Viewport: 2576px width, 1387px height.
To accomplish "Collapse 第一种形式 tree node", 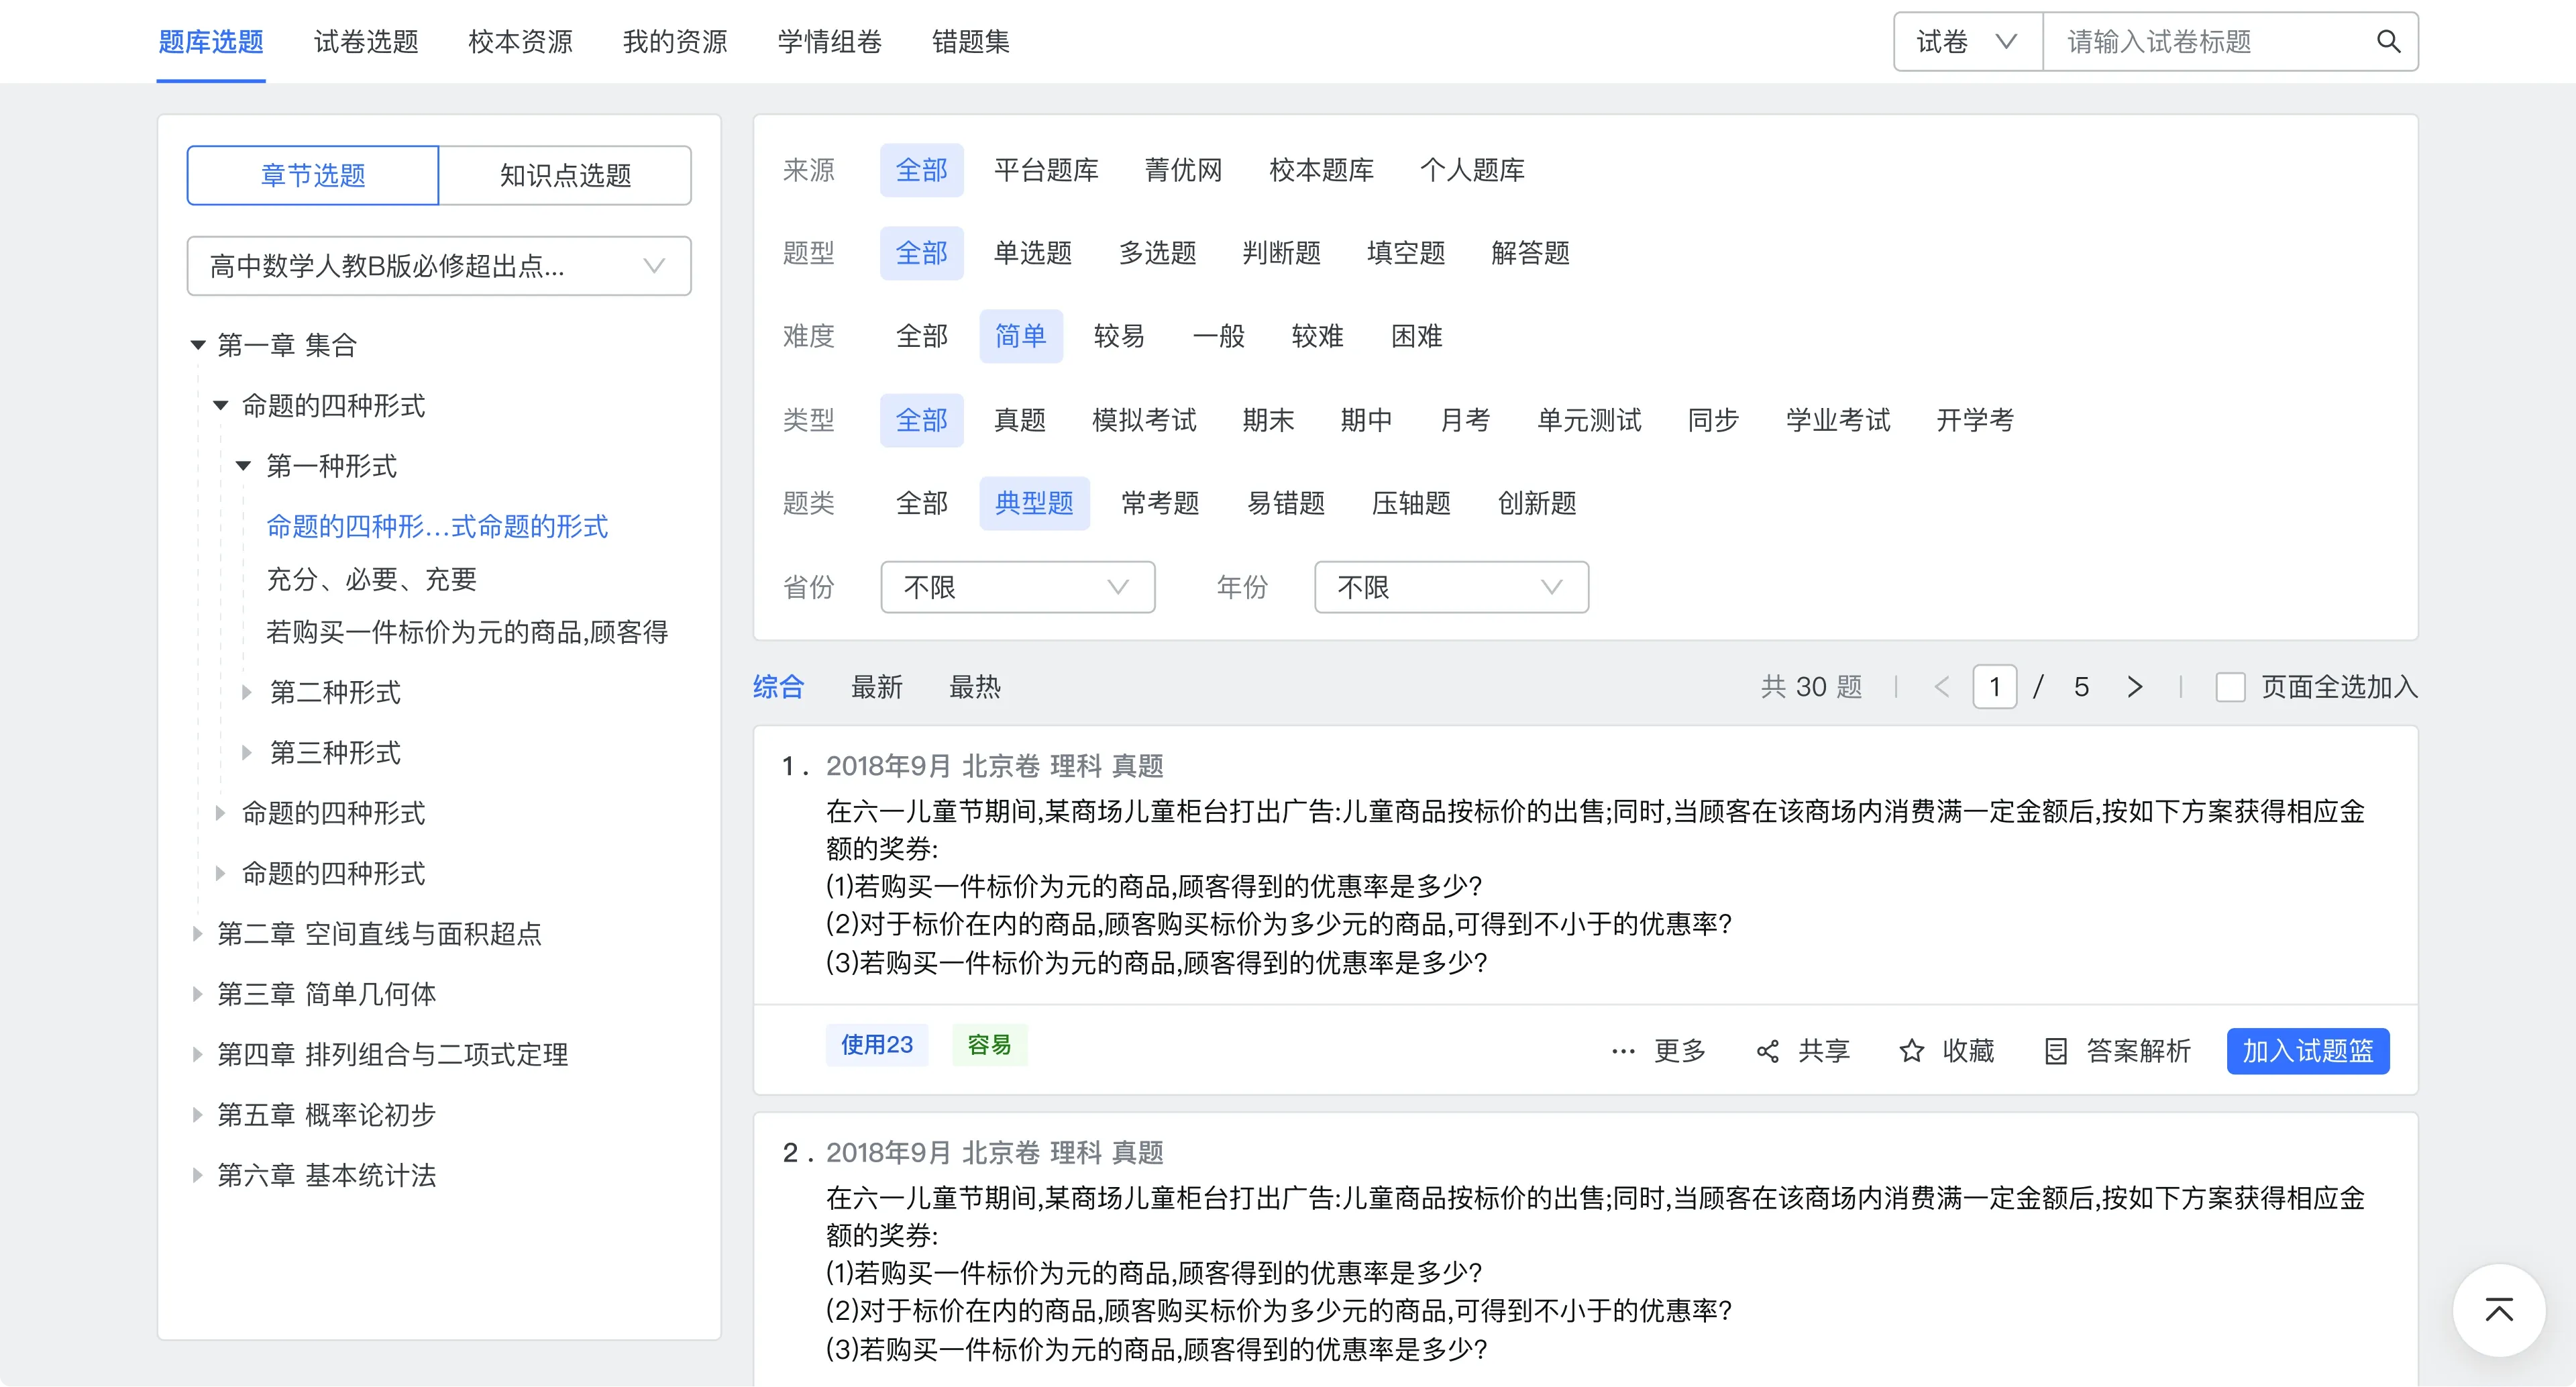I will (x=243, y=466).
